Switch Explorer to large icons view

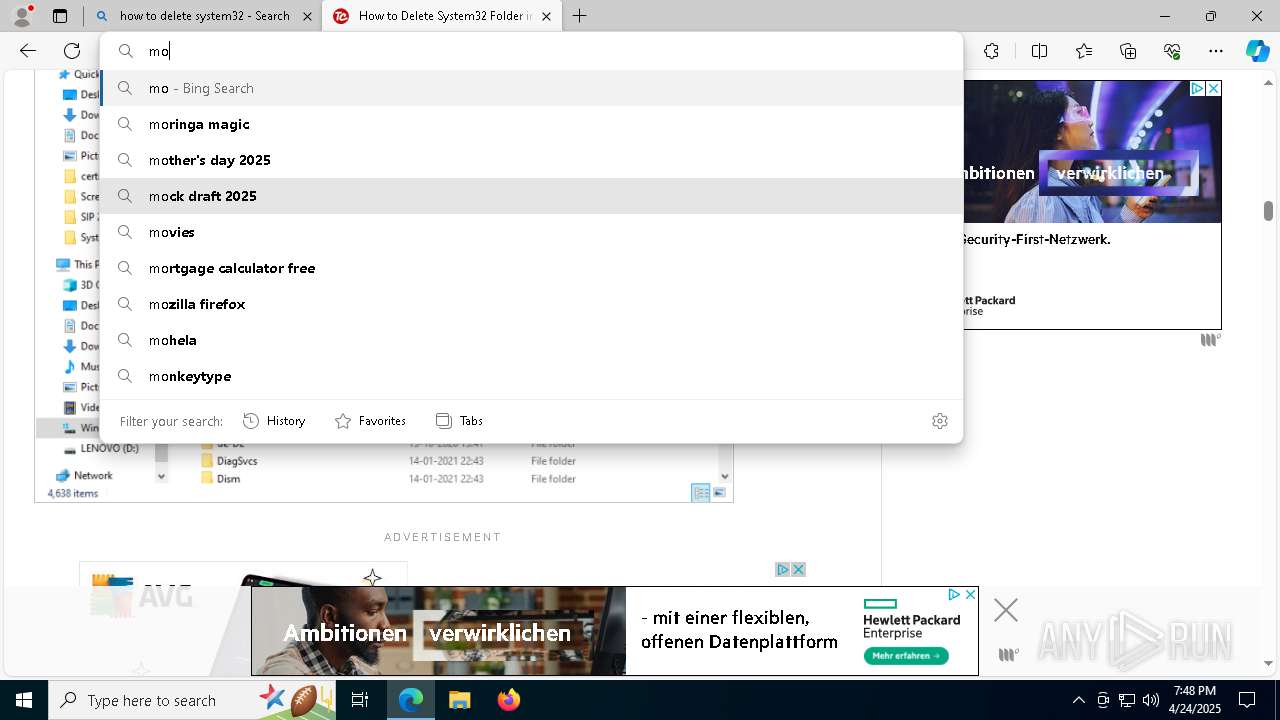pyautogui.click(x=719, y=492)
